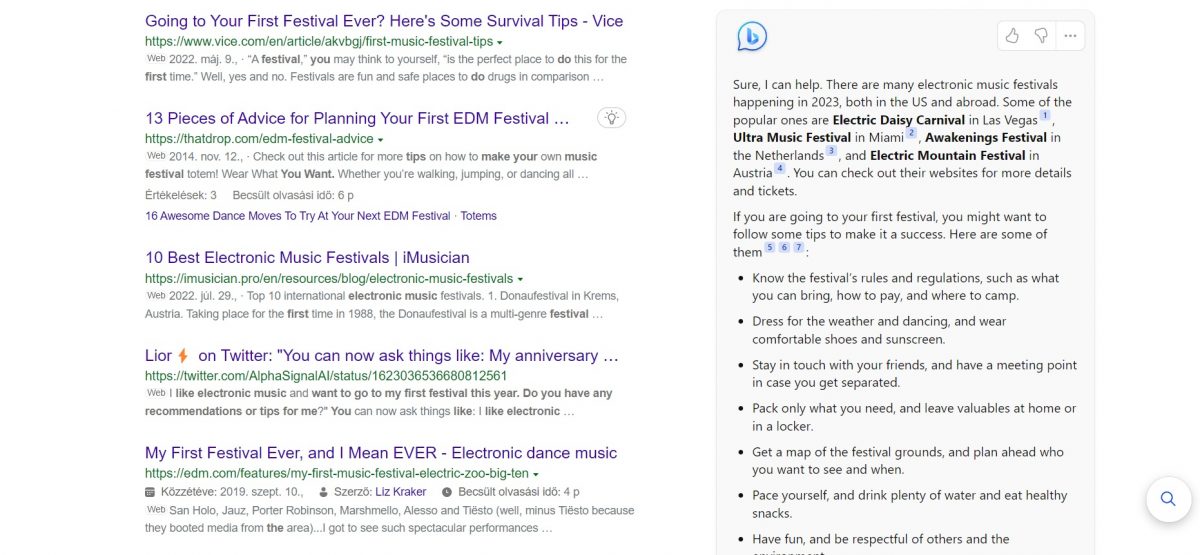Click the Totems sublink

(478, 216)
